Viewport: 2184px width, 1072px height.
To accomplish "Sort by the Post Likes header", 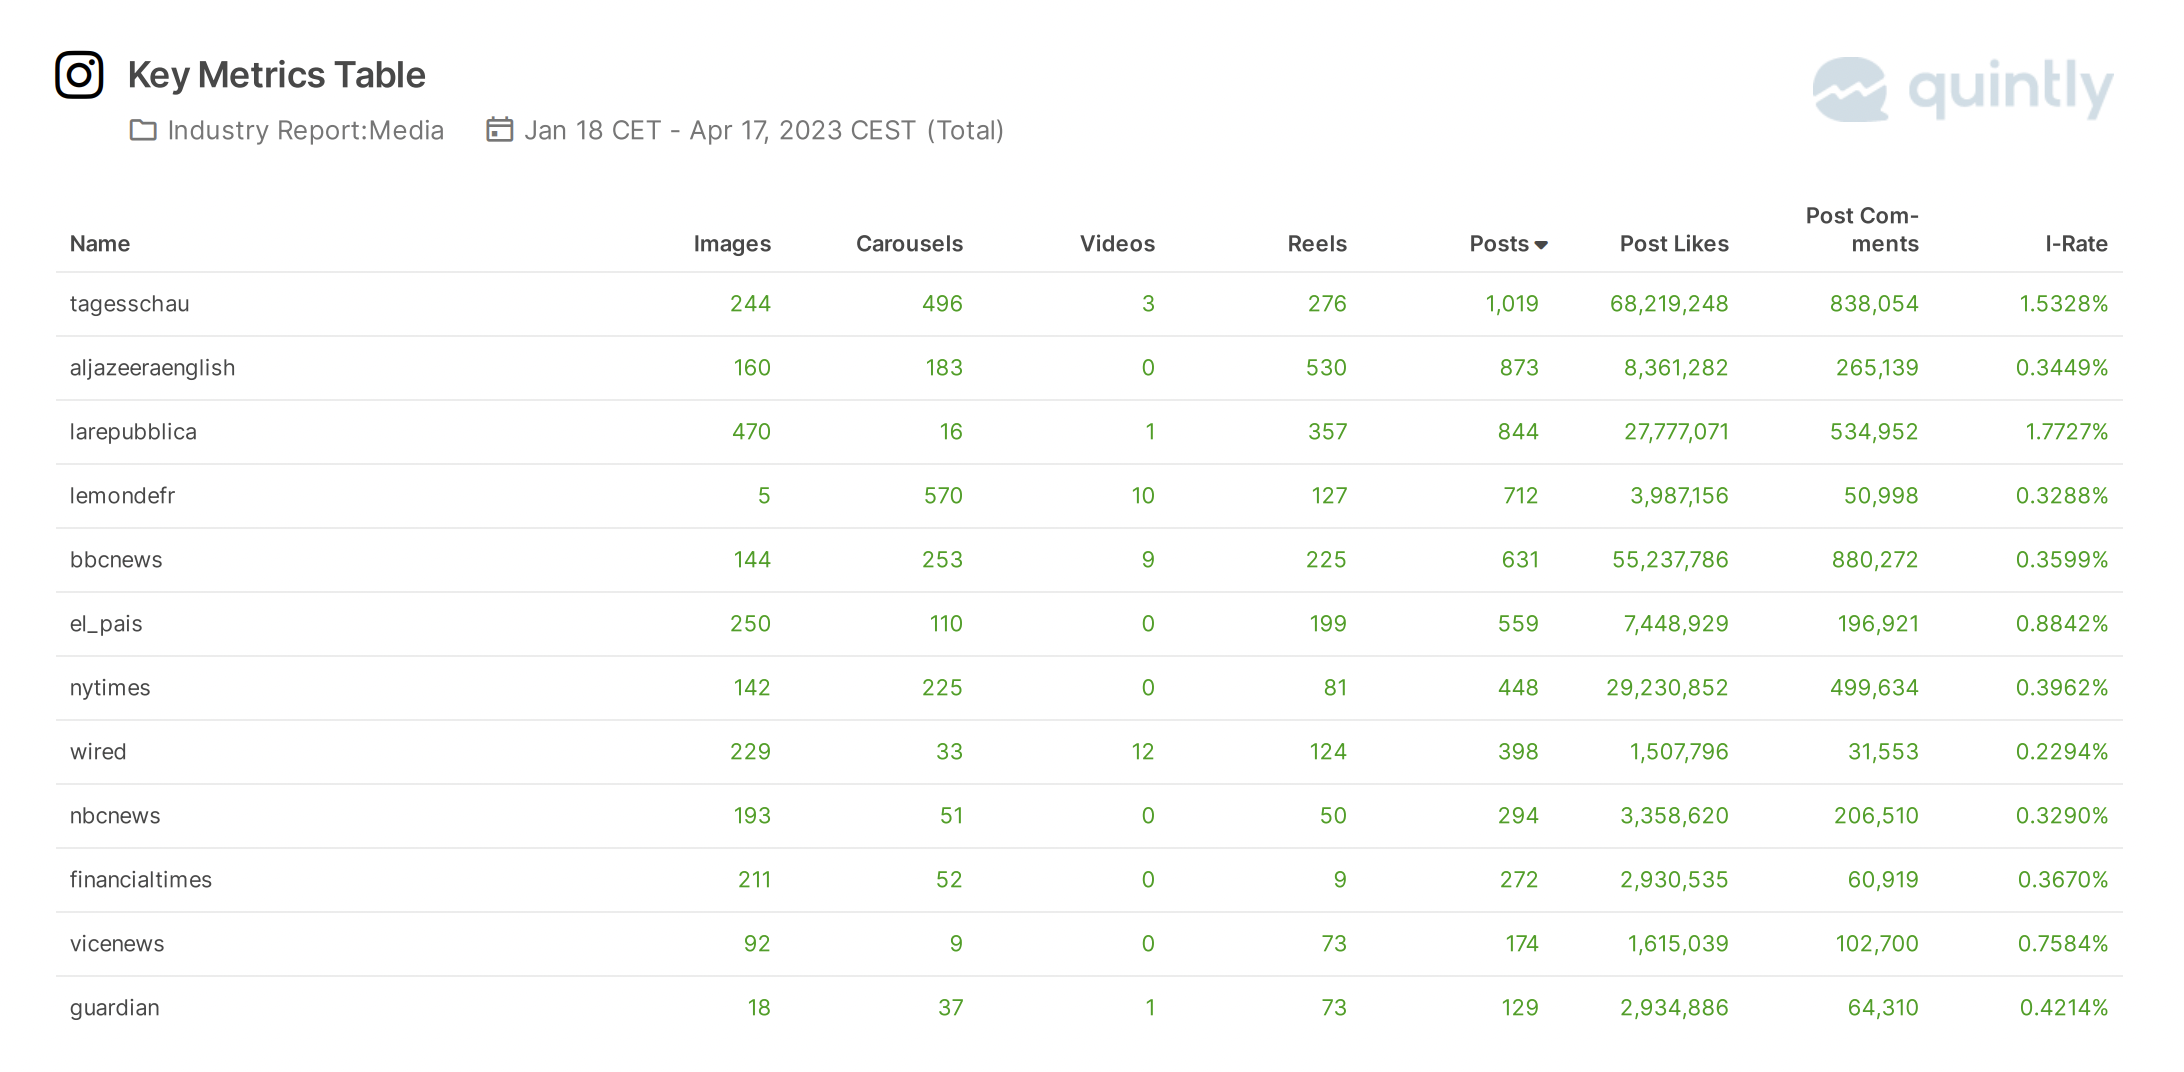I will pyautogui.click(x=1674, y=244).
